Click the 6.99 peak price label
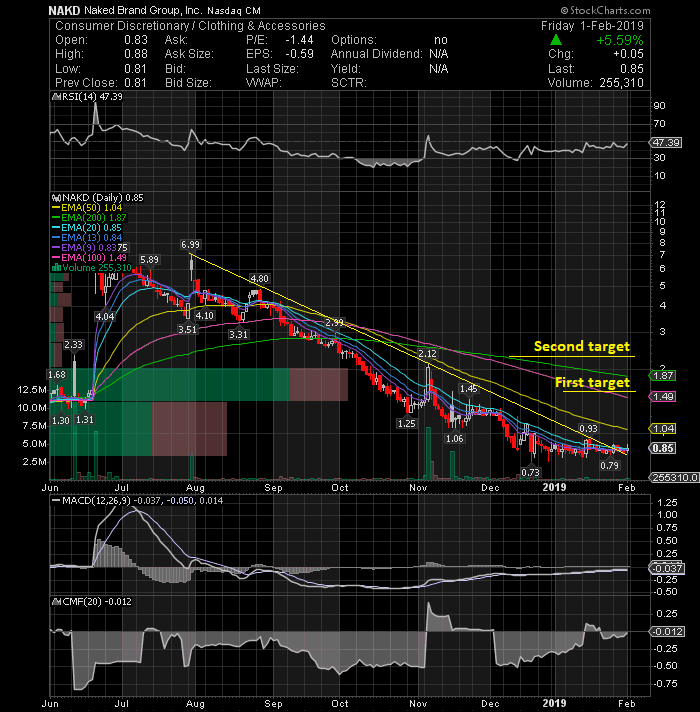Screen dimensions: 700x712 coord(190,245)
